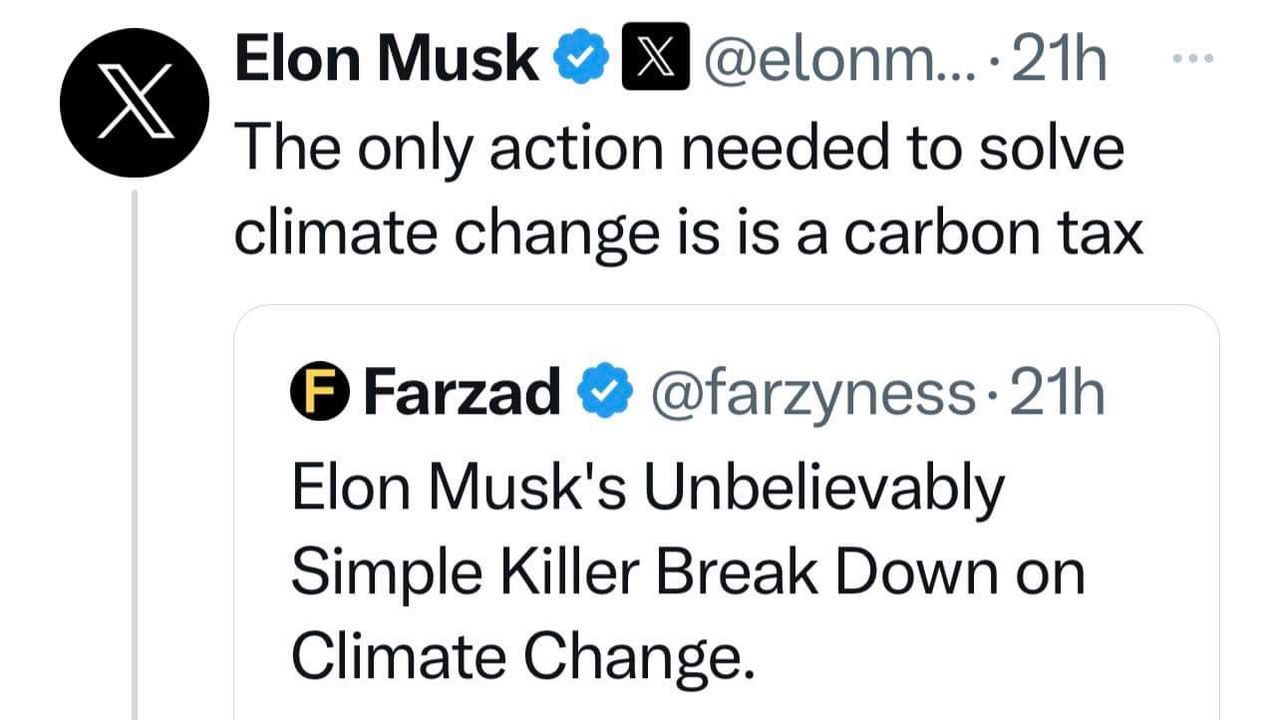Open the three-dot more options menu
Screen dimensions: 1280x720
click(1192, 59)
